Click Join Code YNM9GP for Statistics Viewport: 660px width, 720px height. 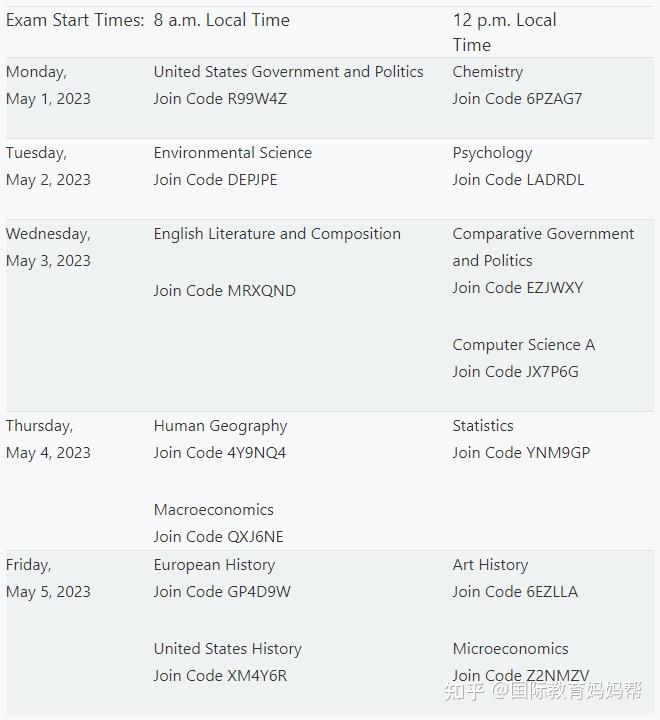[x=521, y=453]
